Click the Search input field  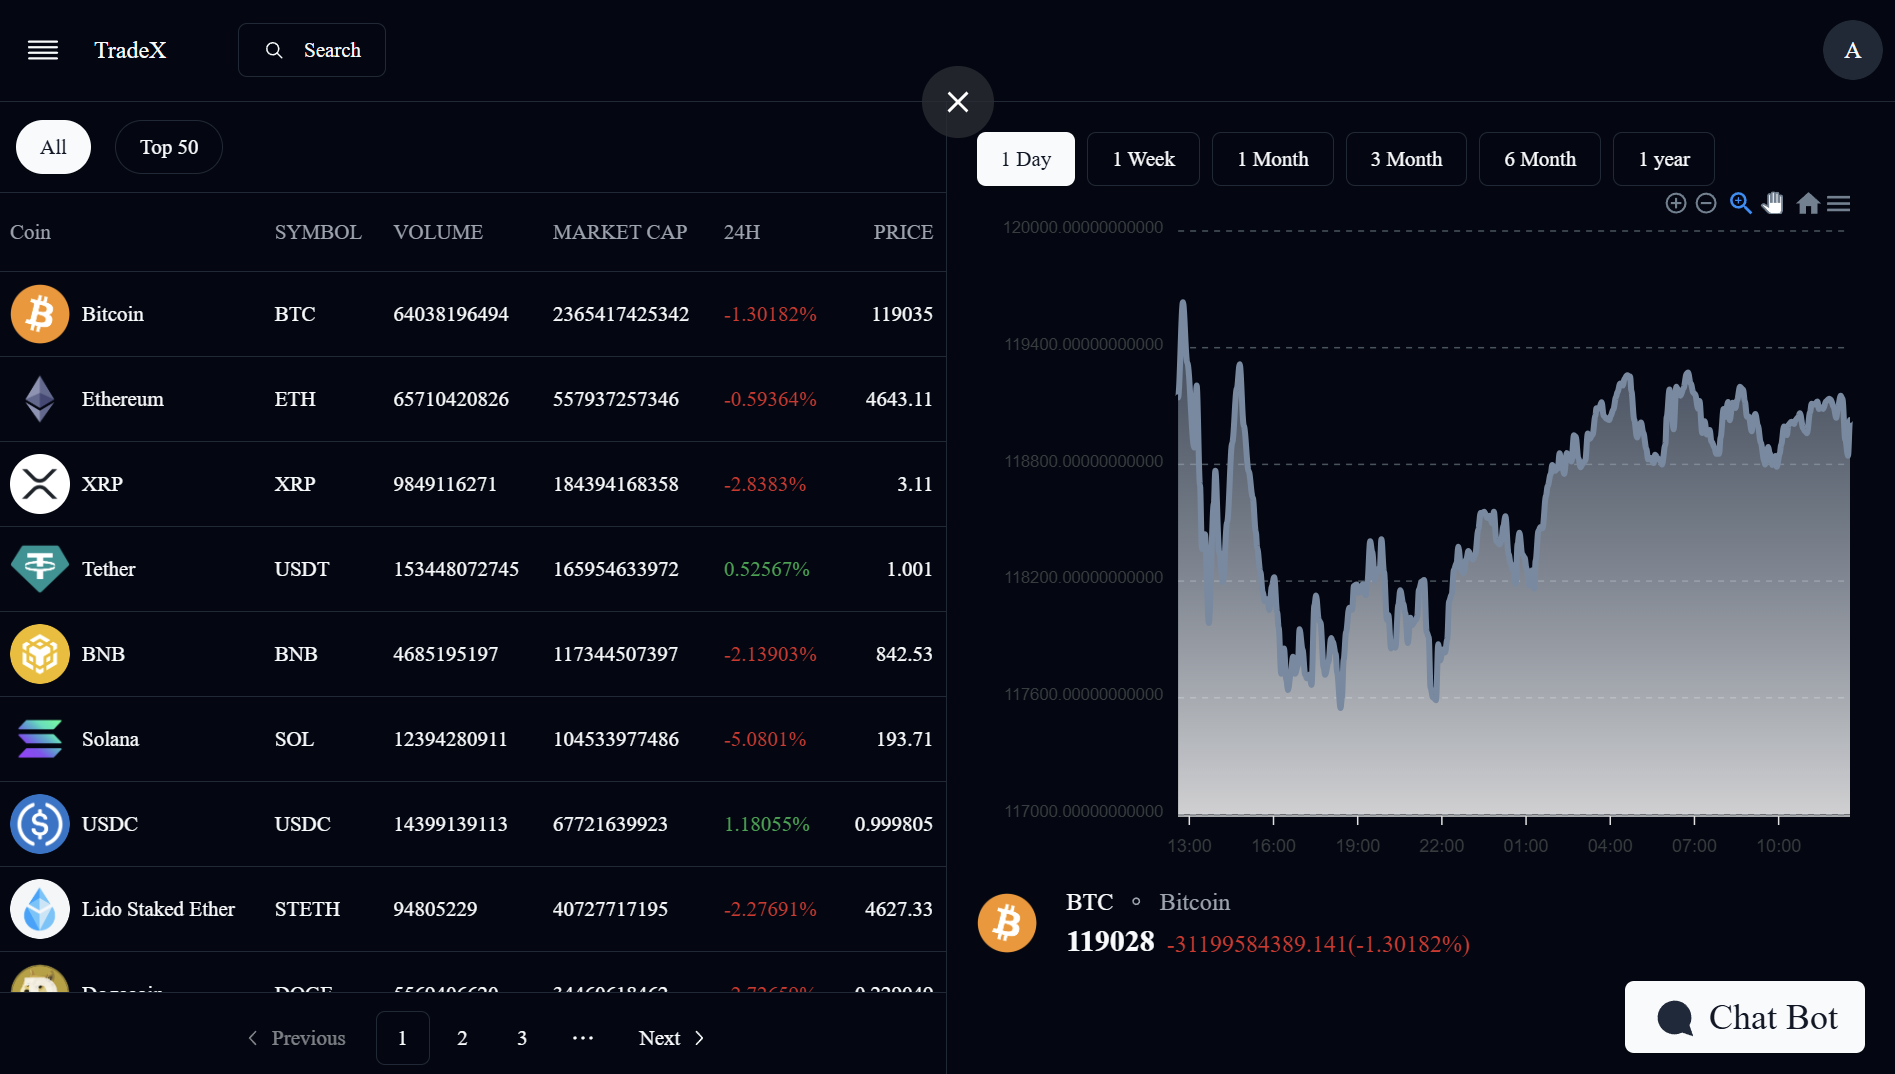312,50
